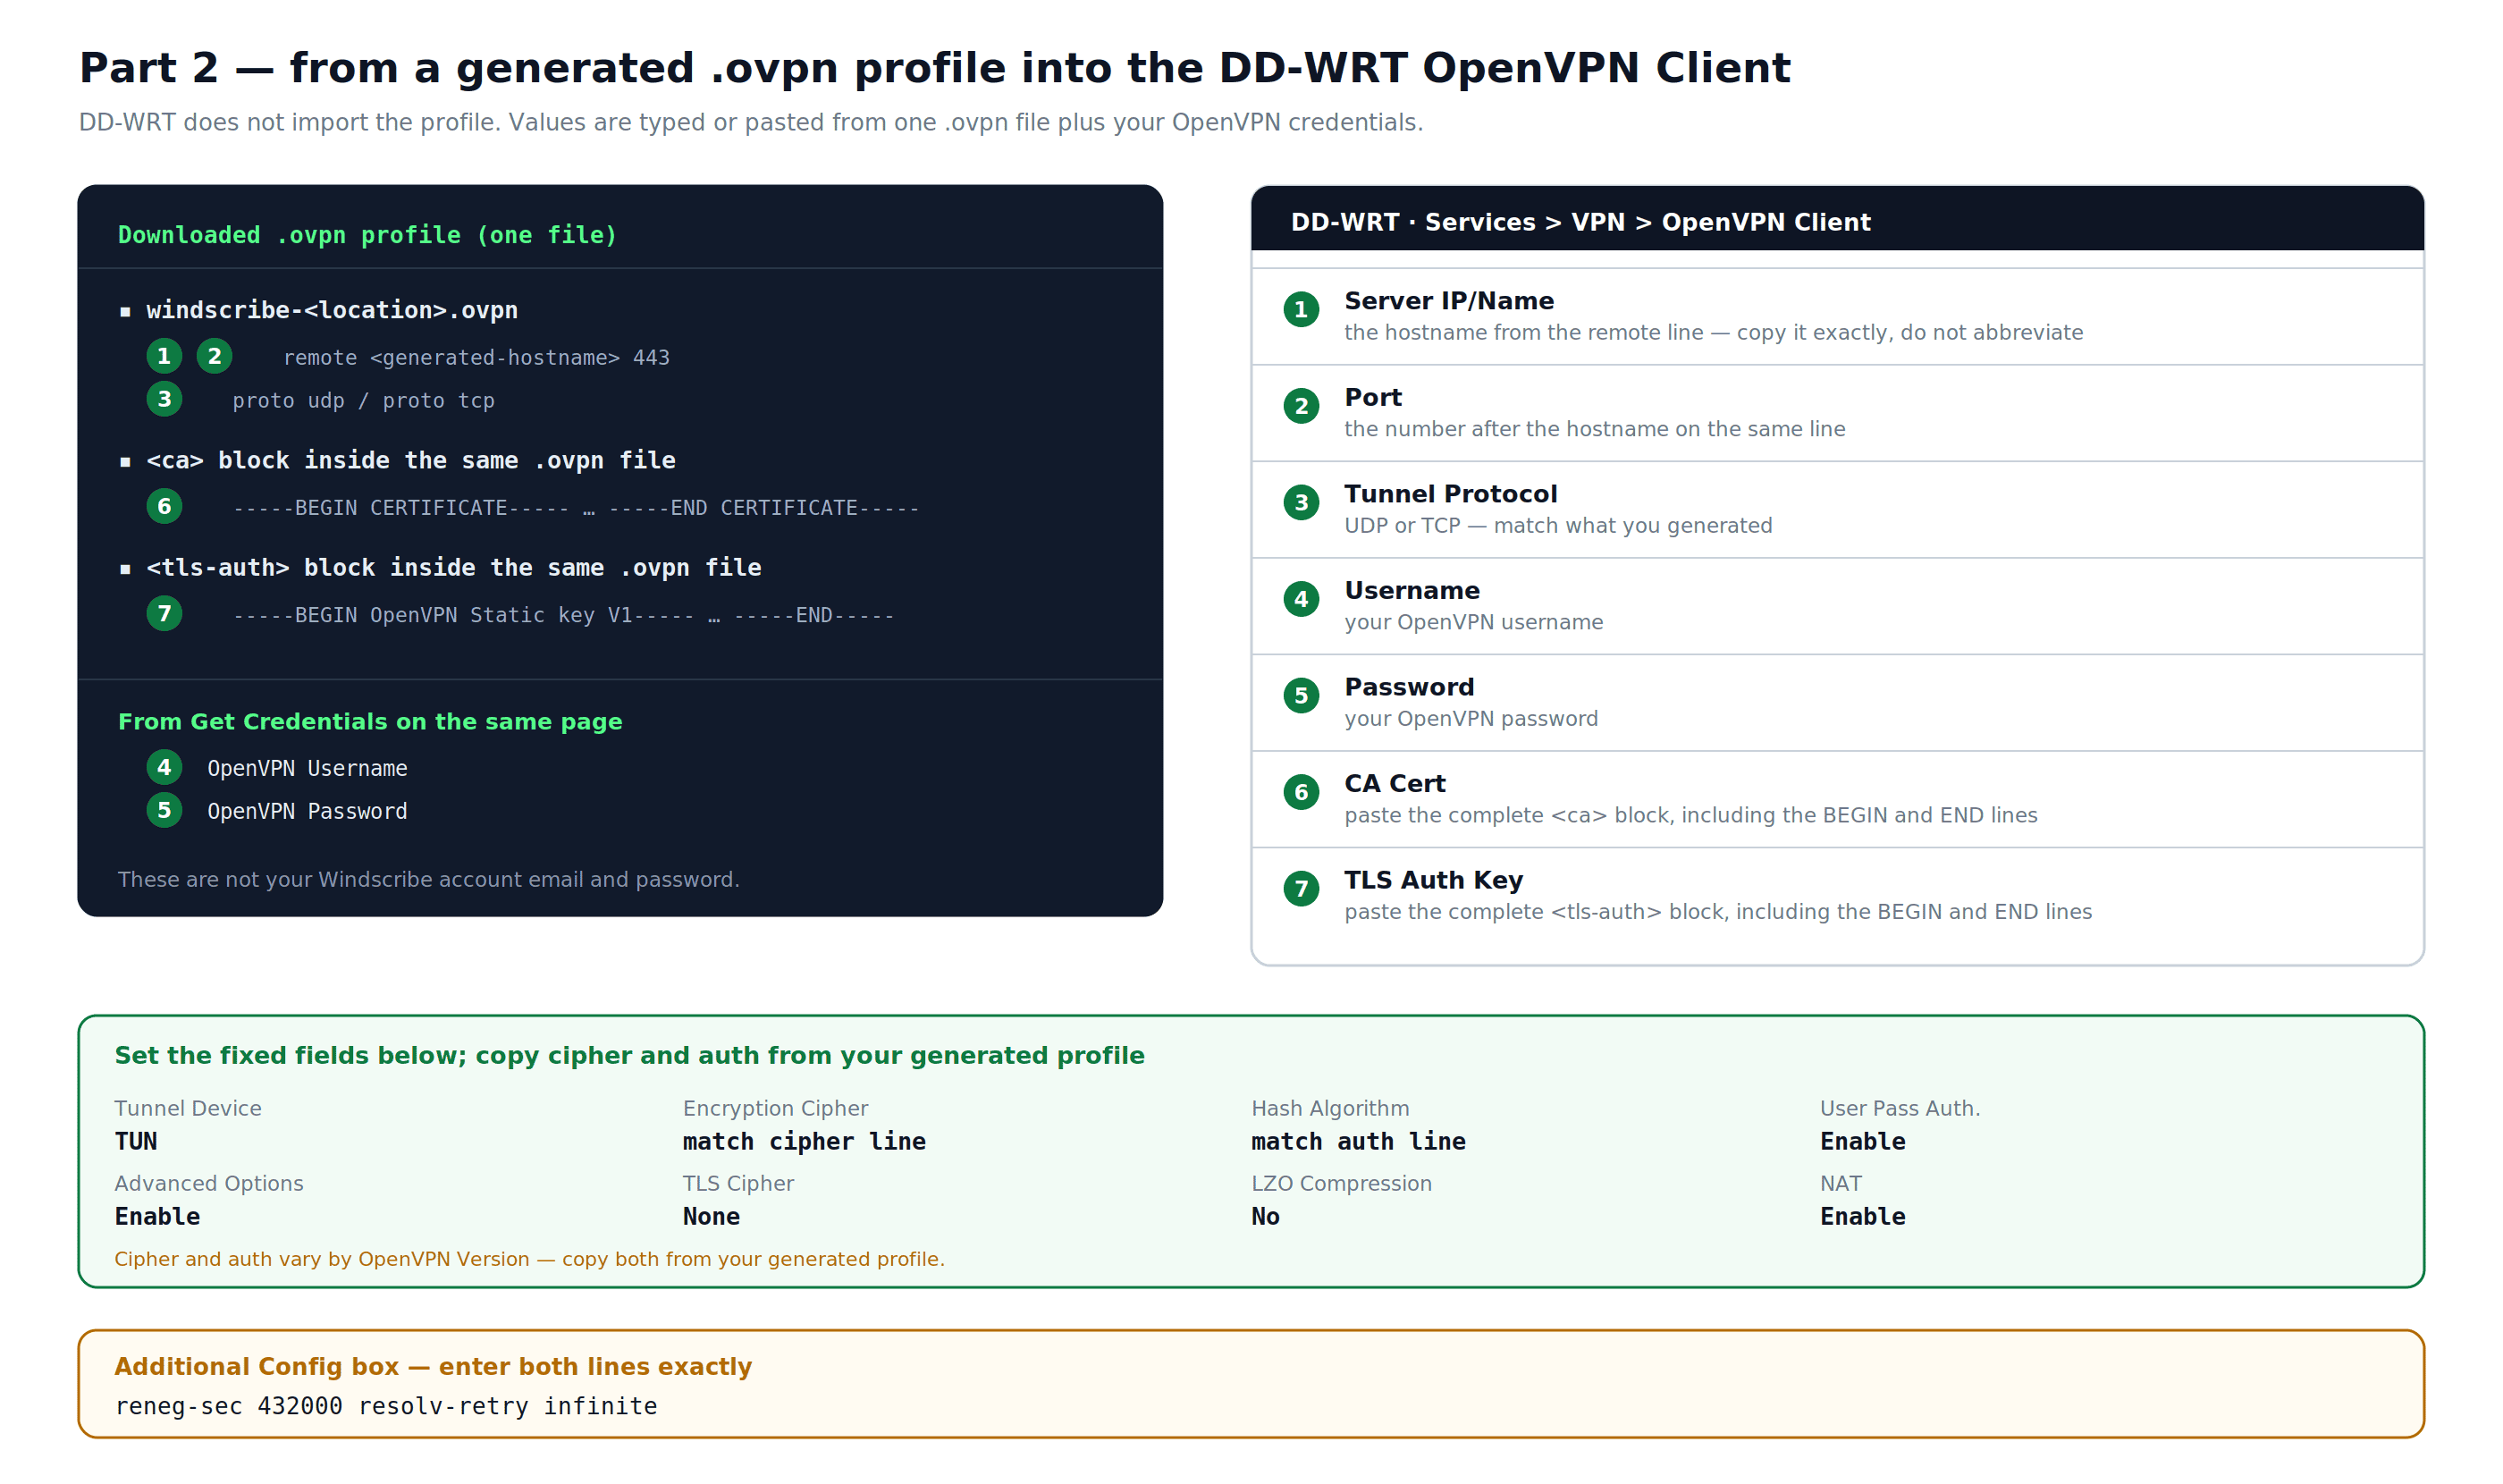2503x1484 pixels.
Task: Click 'paste the complete <tls-auth> block' description
Action: (1718, 911)
